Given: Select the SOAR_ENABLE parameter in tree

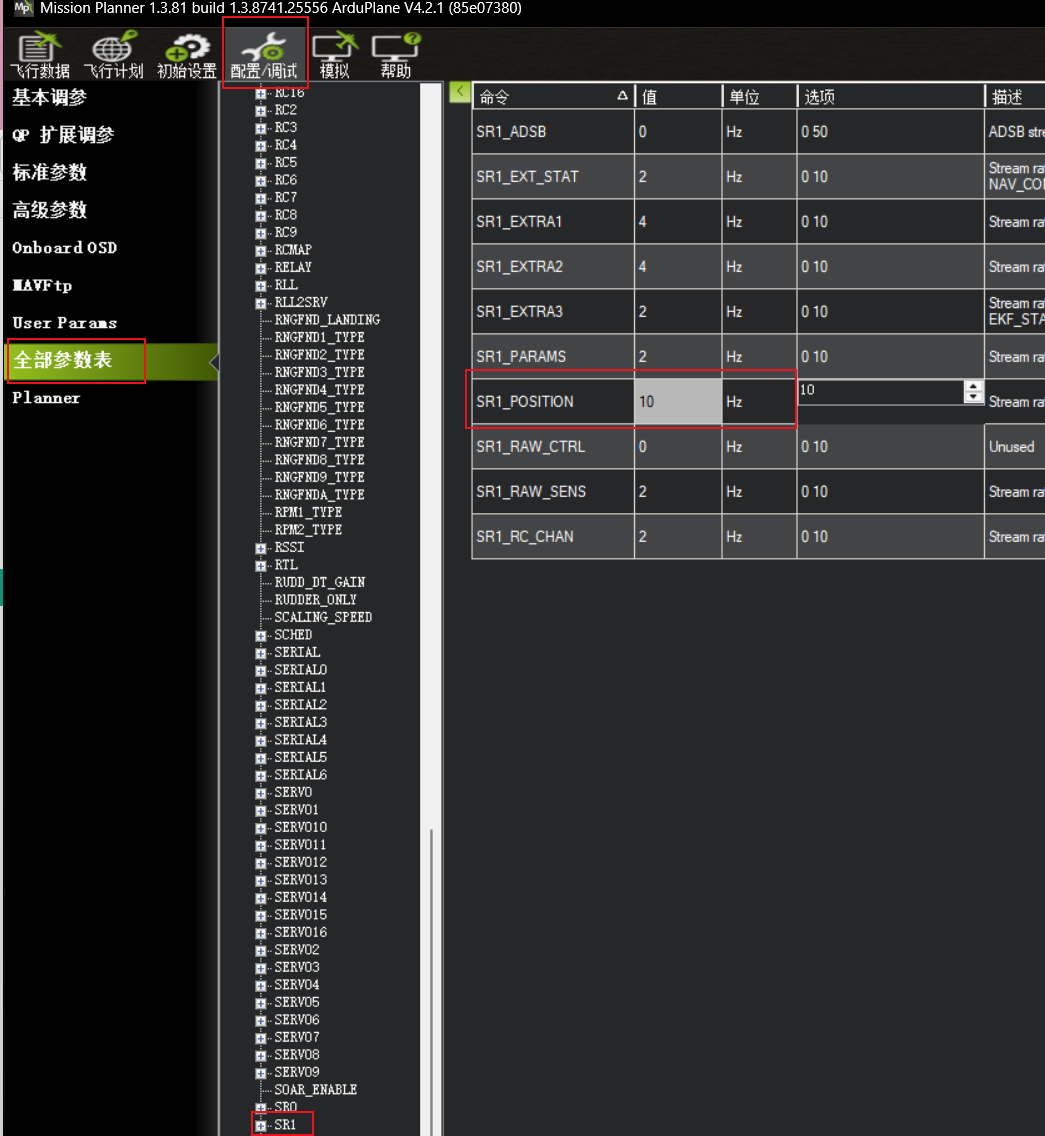Looking at the screenshot, I should point(315,1090).
